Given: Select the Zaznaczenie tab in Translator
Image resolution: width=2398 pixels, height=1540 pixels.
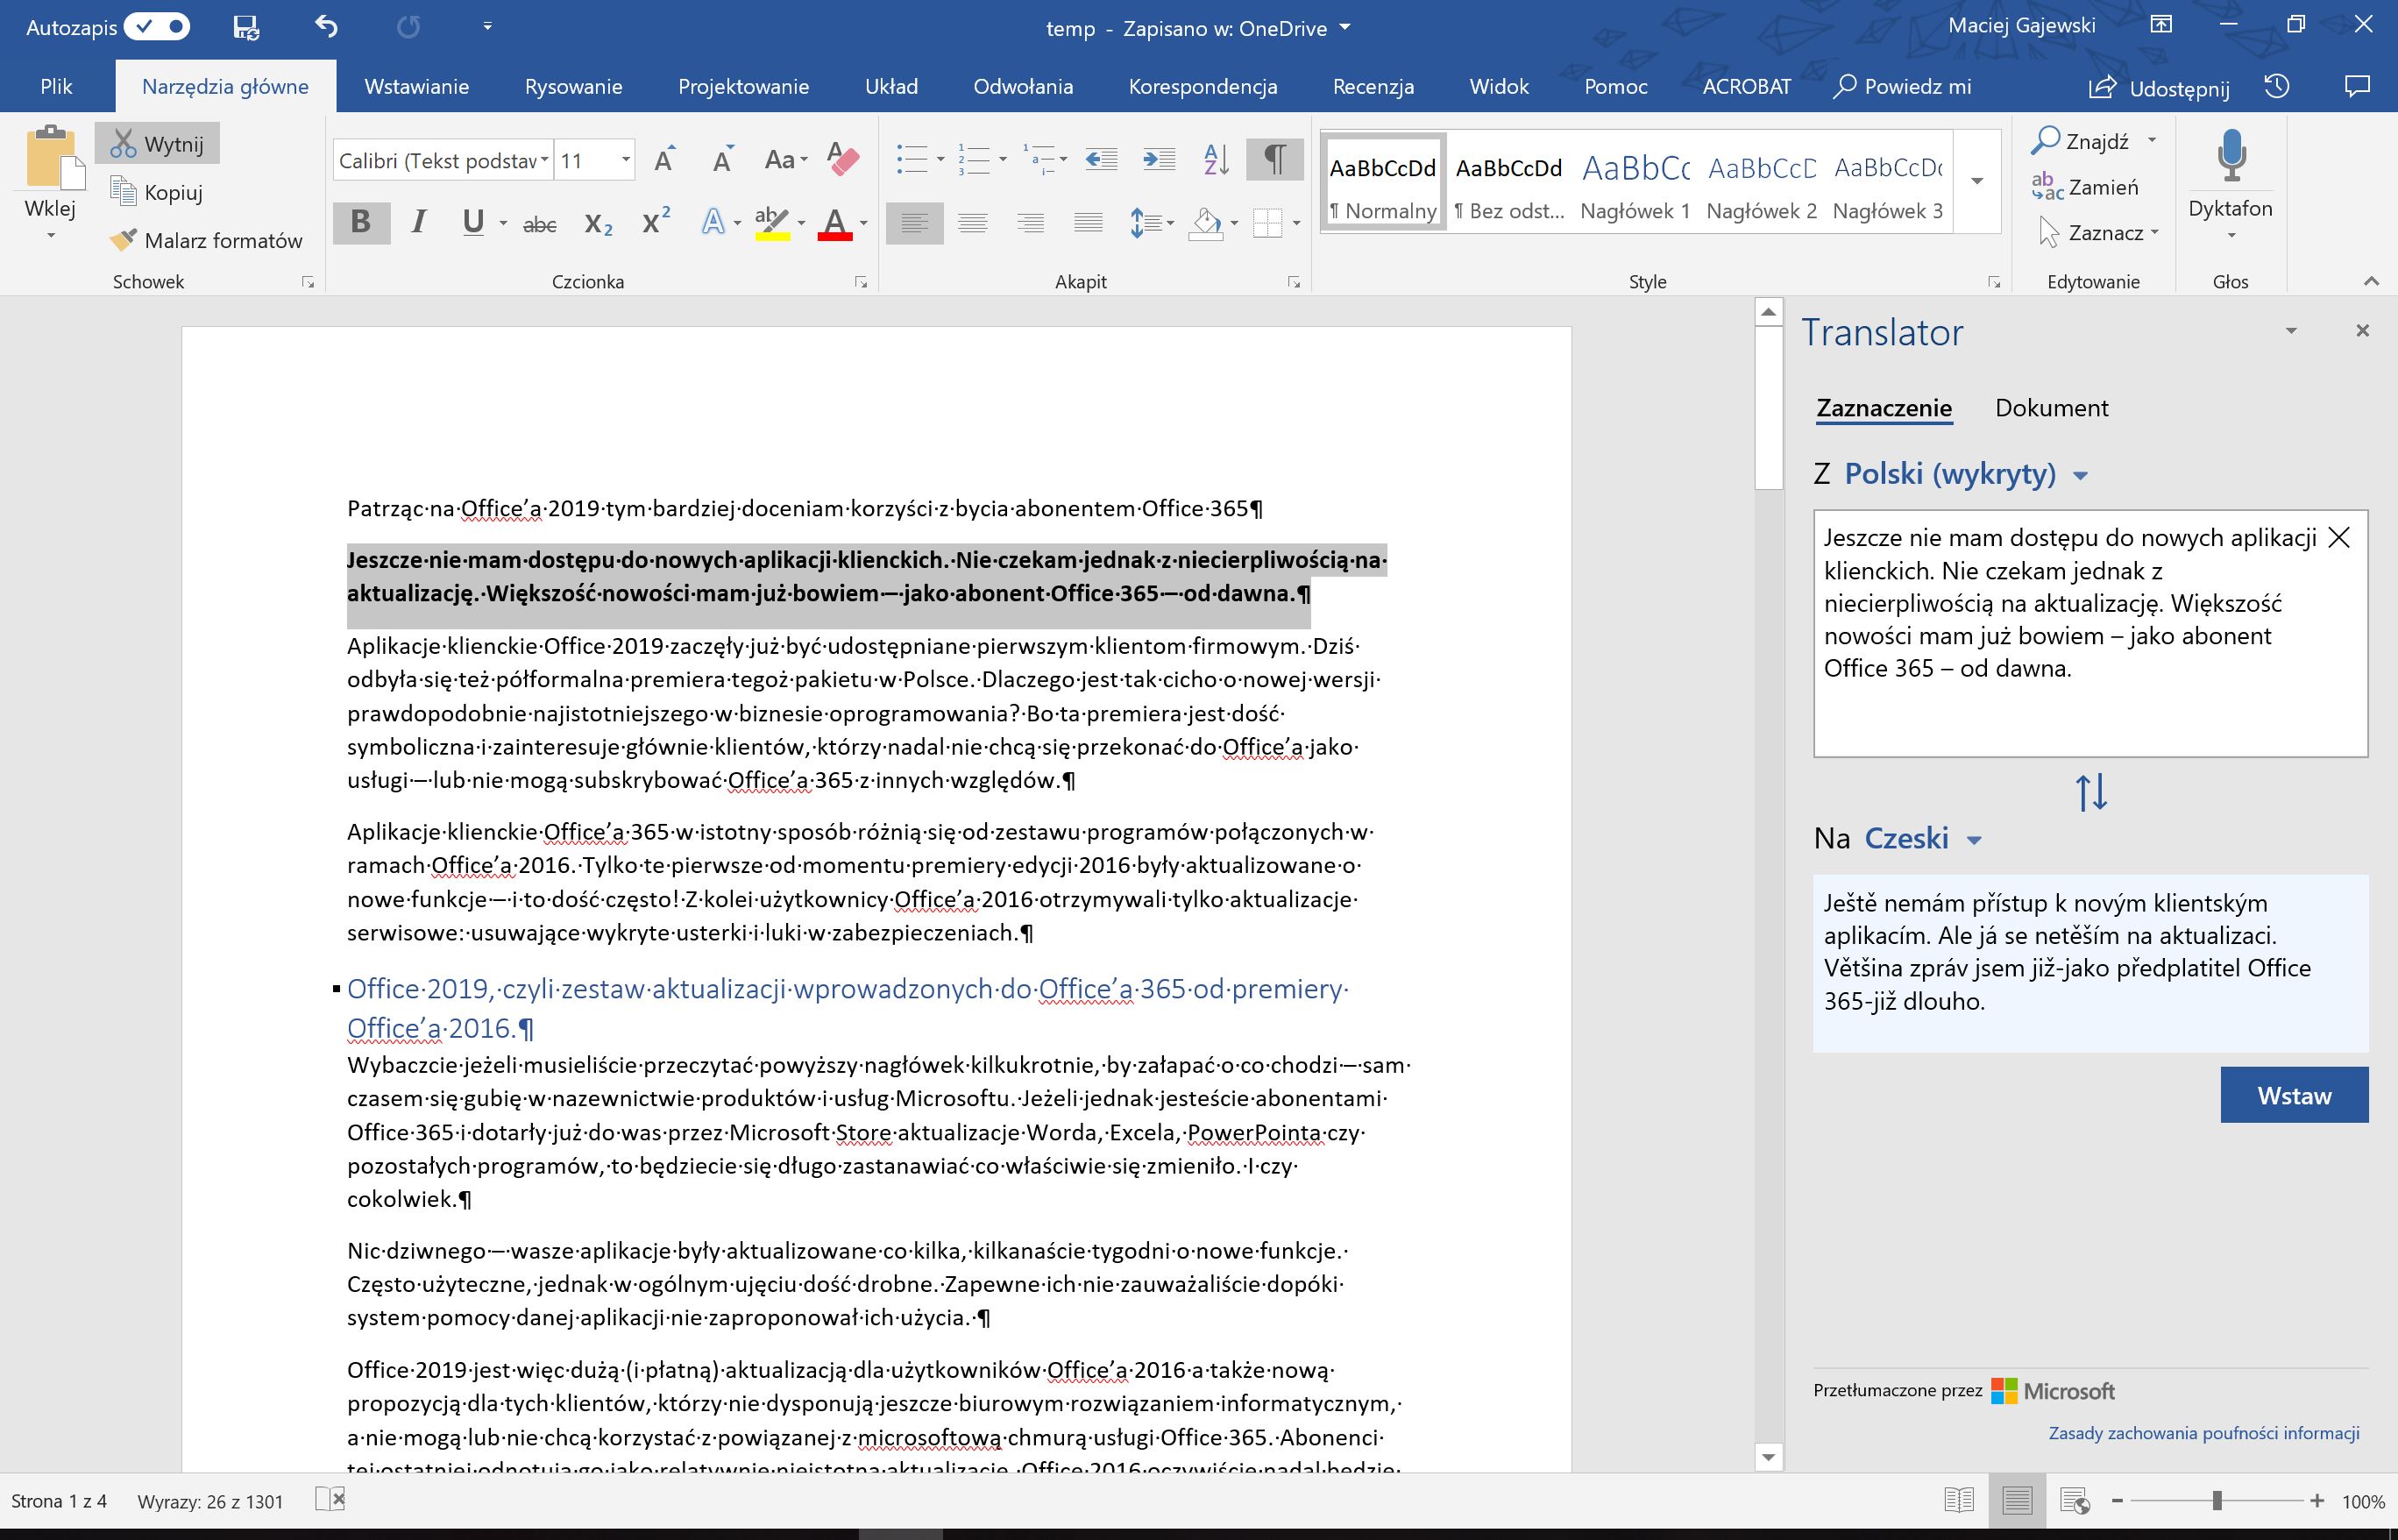Looking at the screenshot, I should 1884,408.
